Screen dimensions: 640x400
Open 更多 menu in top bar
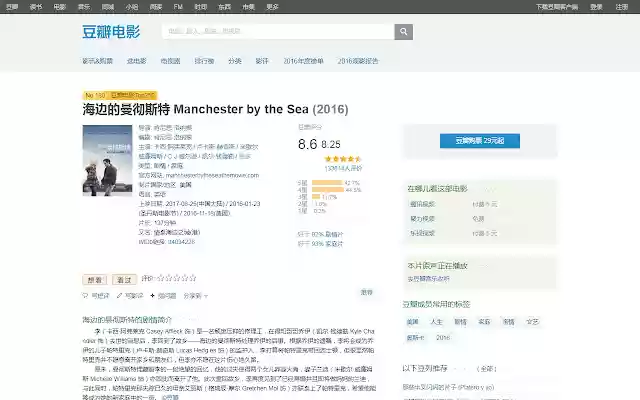272,7
